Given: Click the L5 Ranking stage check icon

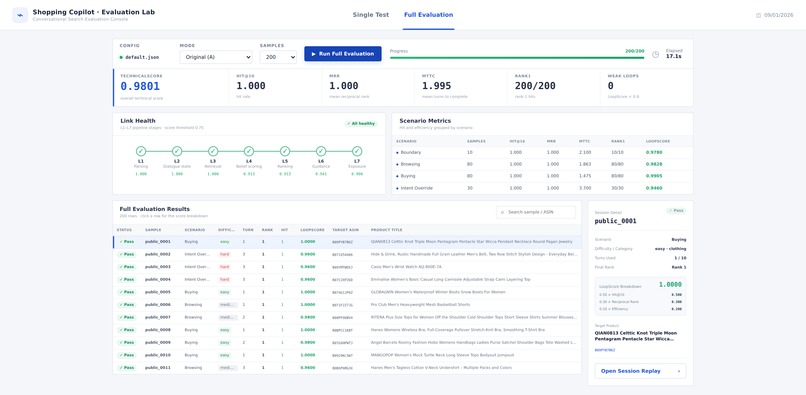Looking at the screenshot, I should pos(285,151).
